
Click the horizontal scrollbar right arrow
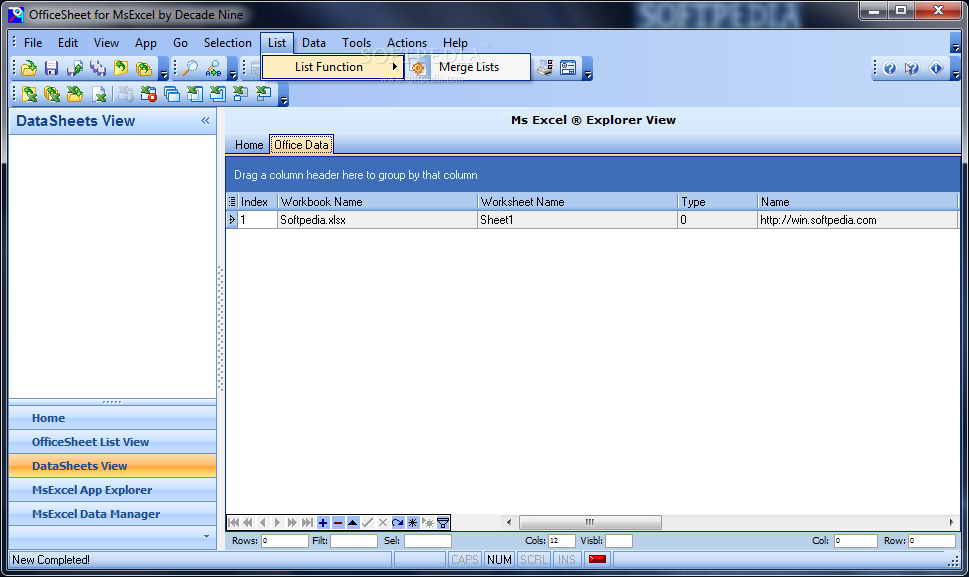[x=951, y=523]
